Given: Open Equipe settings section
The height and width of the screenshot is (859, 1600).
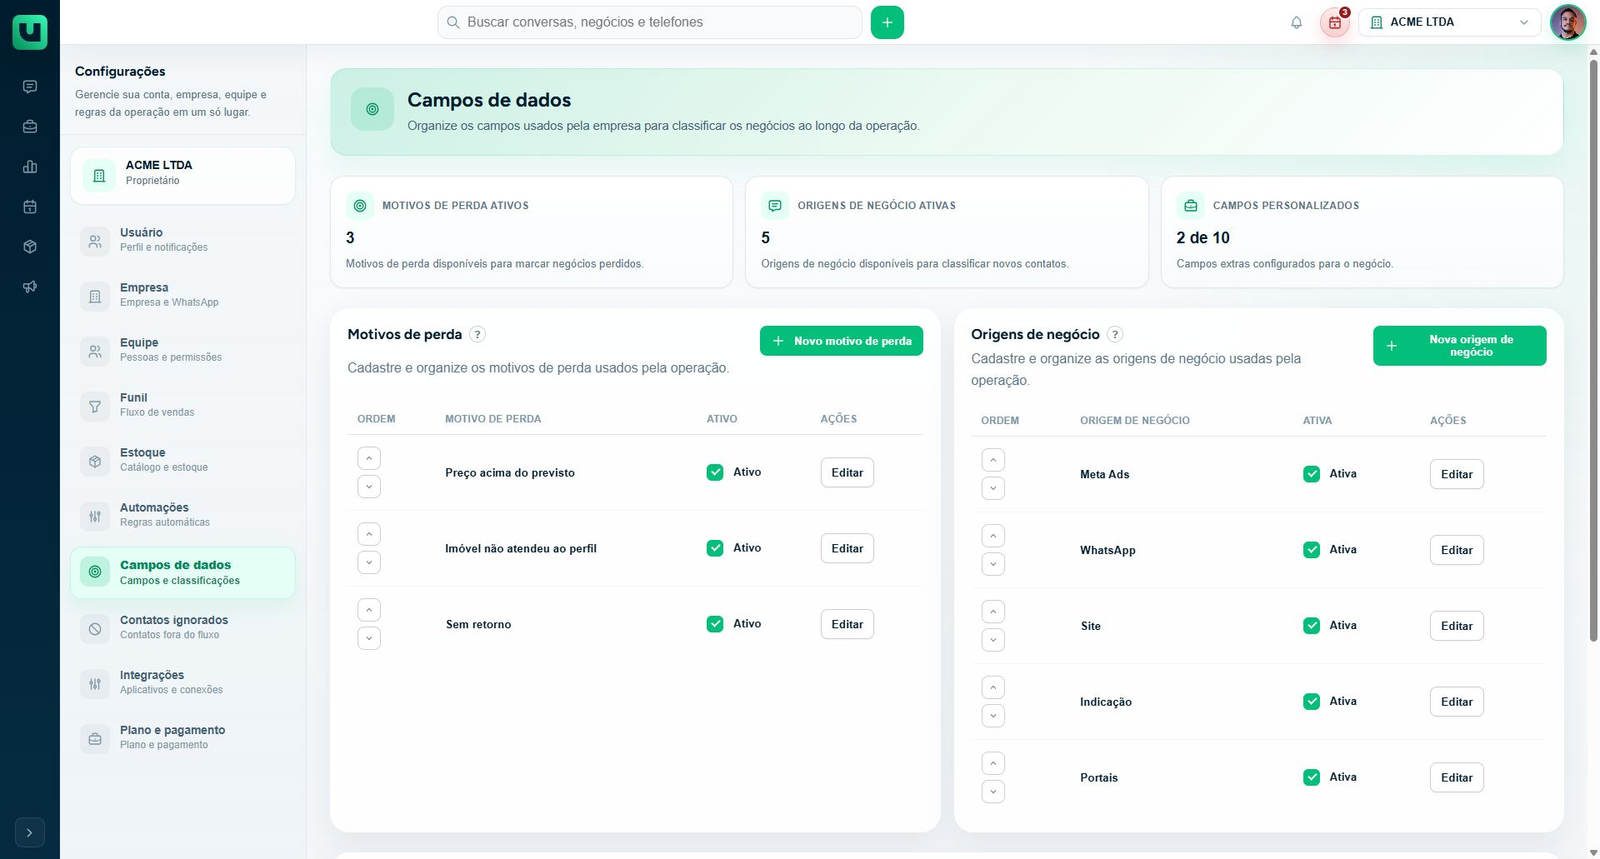Looking at the screenshot, I should pyautogui.click(x=183, y=350).
